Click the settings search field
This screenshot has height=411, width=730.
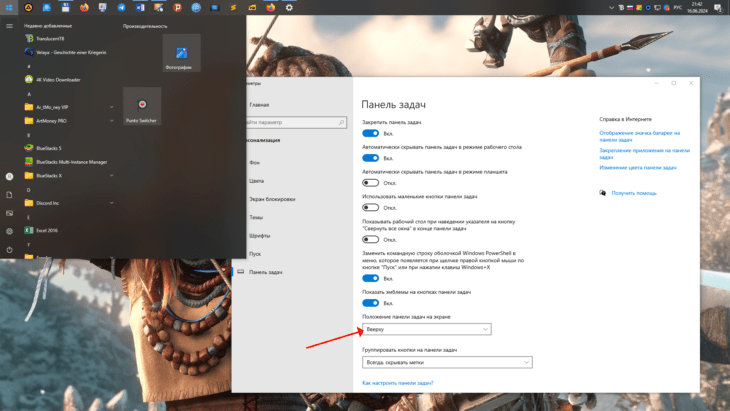pyautogui.click(x=294, y=122)
